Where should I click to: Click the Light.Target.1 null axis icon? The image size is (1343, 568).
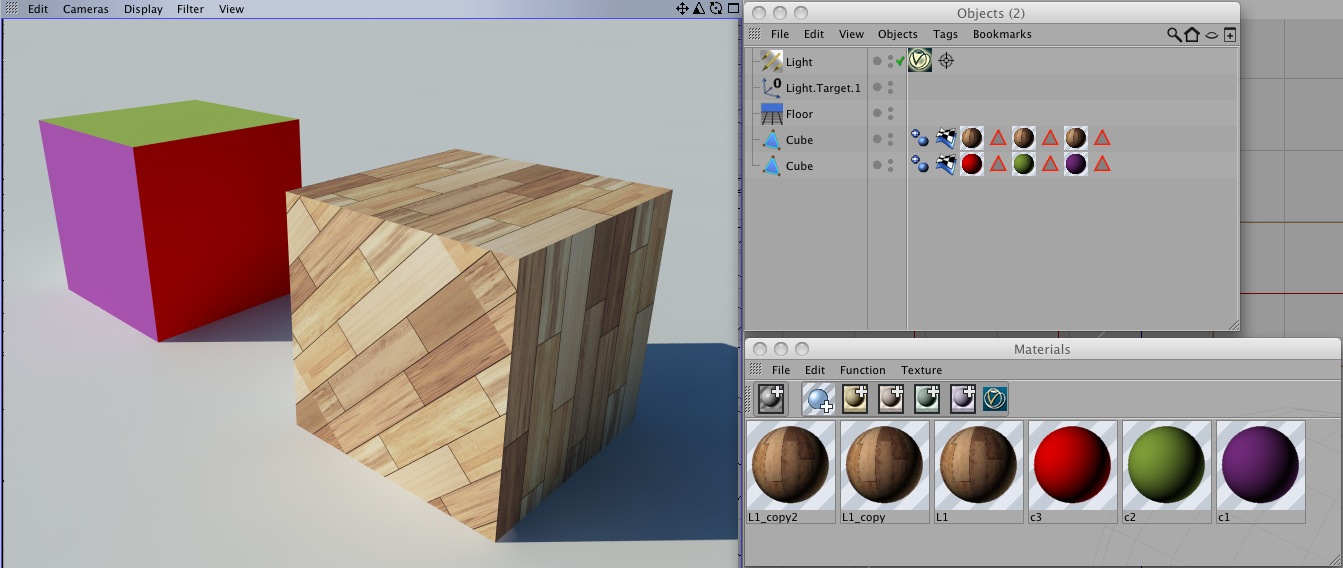pos(772,87)
